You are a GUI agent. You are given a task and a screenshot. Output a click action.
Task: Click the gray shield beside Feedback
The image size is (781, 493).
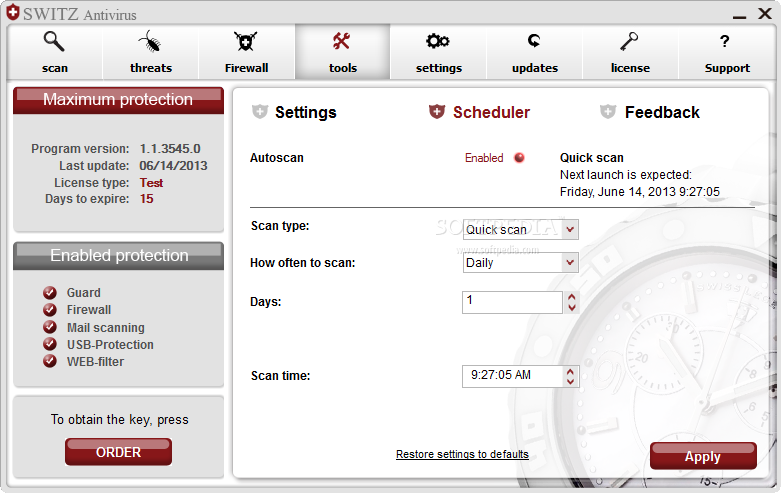point(608,112)
